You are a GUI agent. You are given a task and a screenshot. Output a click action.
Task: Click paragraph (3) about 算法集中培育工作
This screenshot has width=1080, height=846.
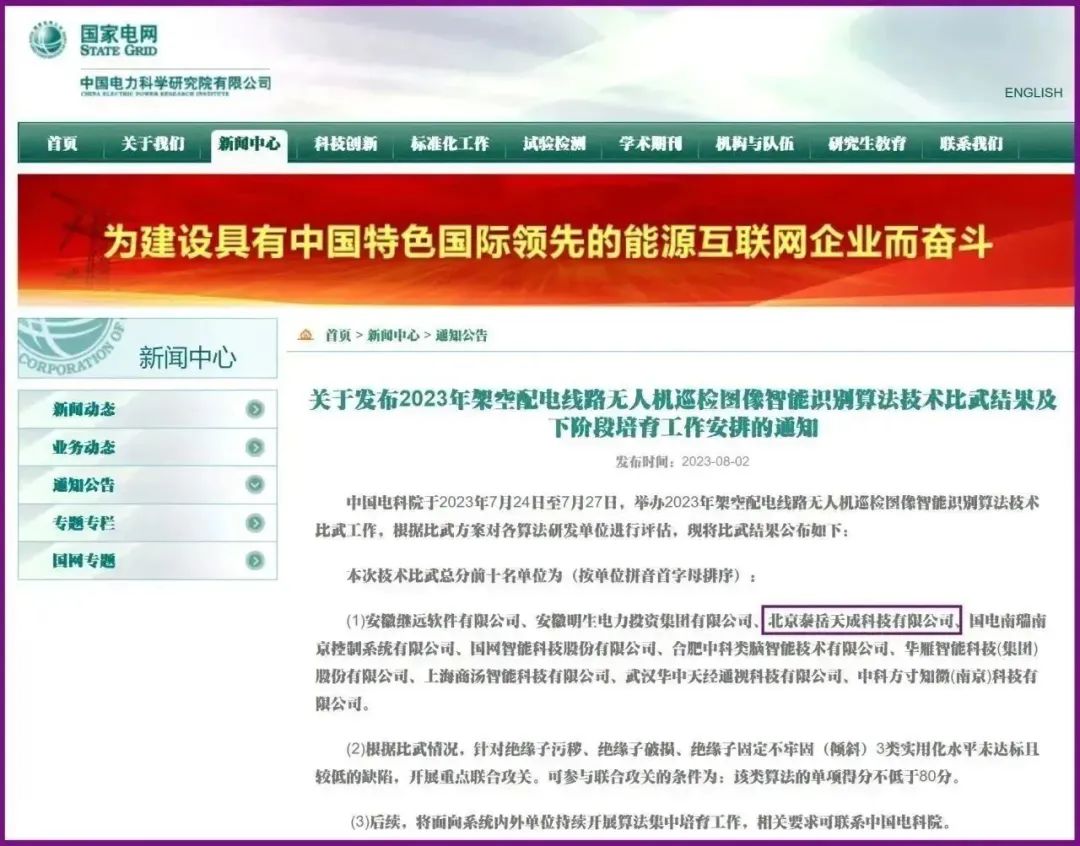652,822
